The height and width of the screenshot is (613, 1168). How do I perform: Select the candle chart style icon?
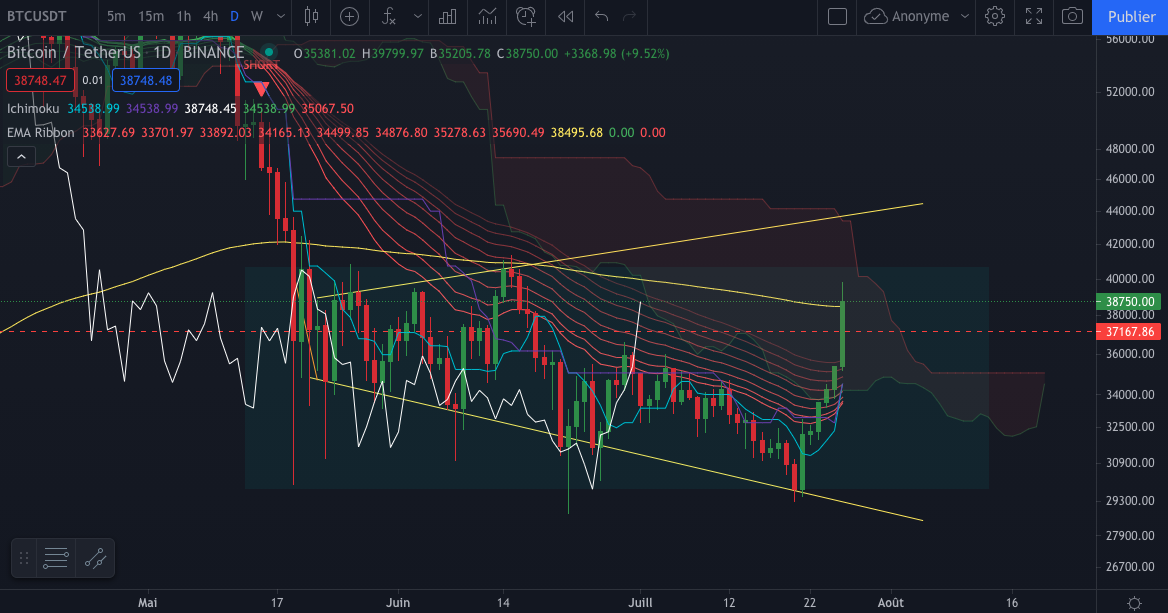pyautogui.click(x=311, y=17)
